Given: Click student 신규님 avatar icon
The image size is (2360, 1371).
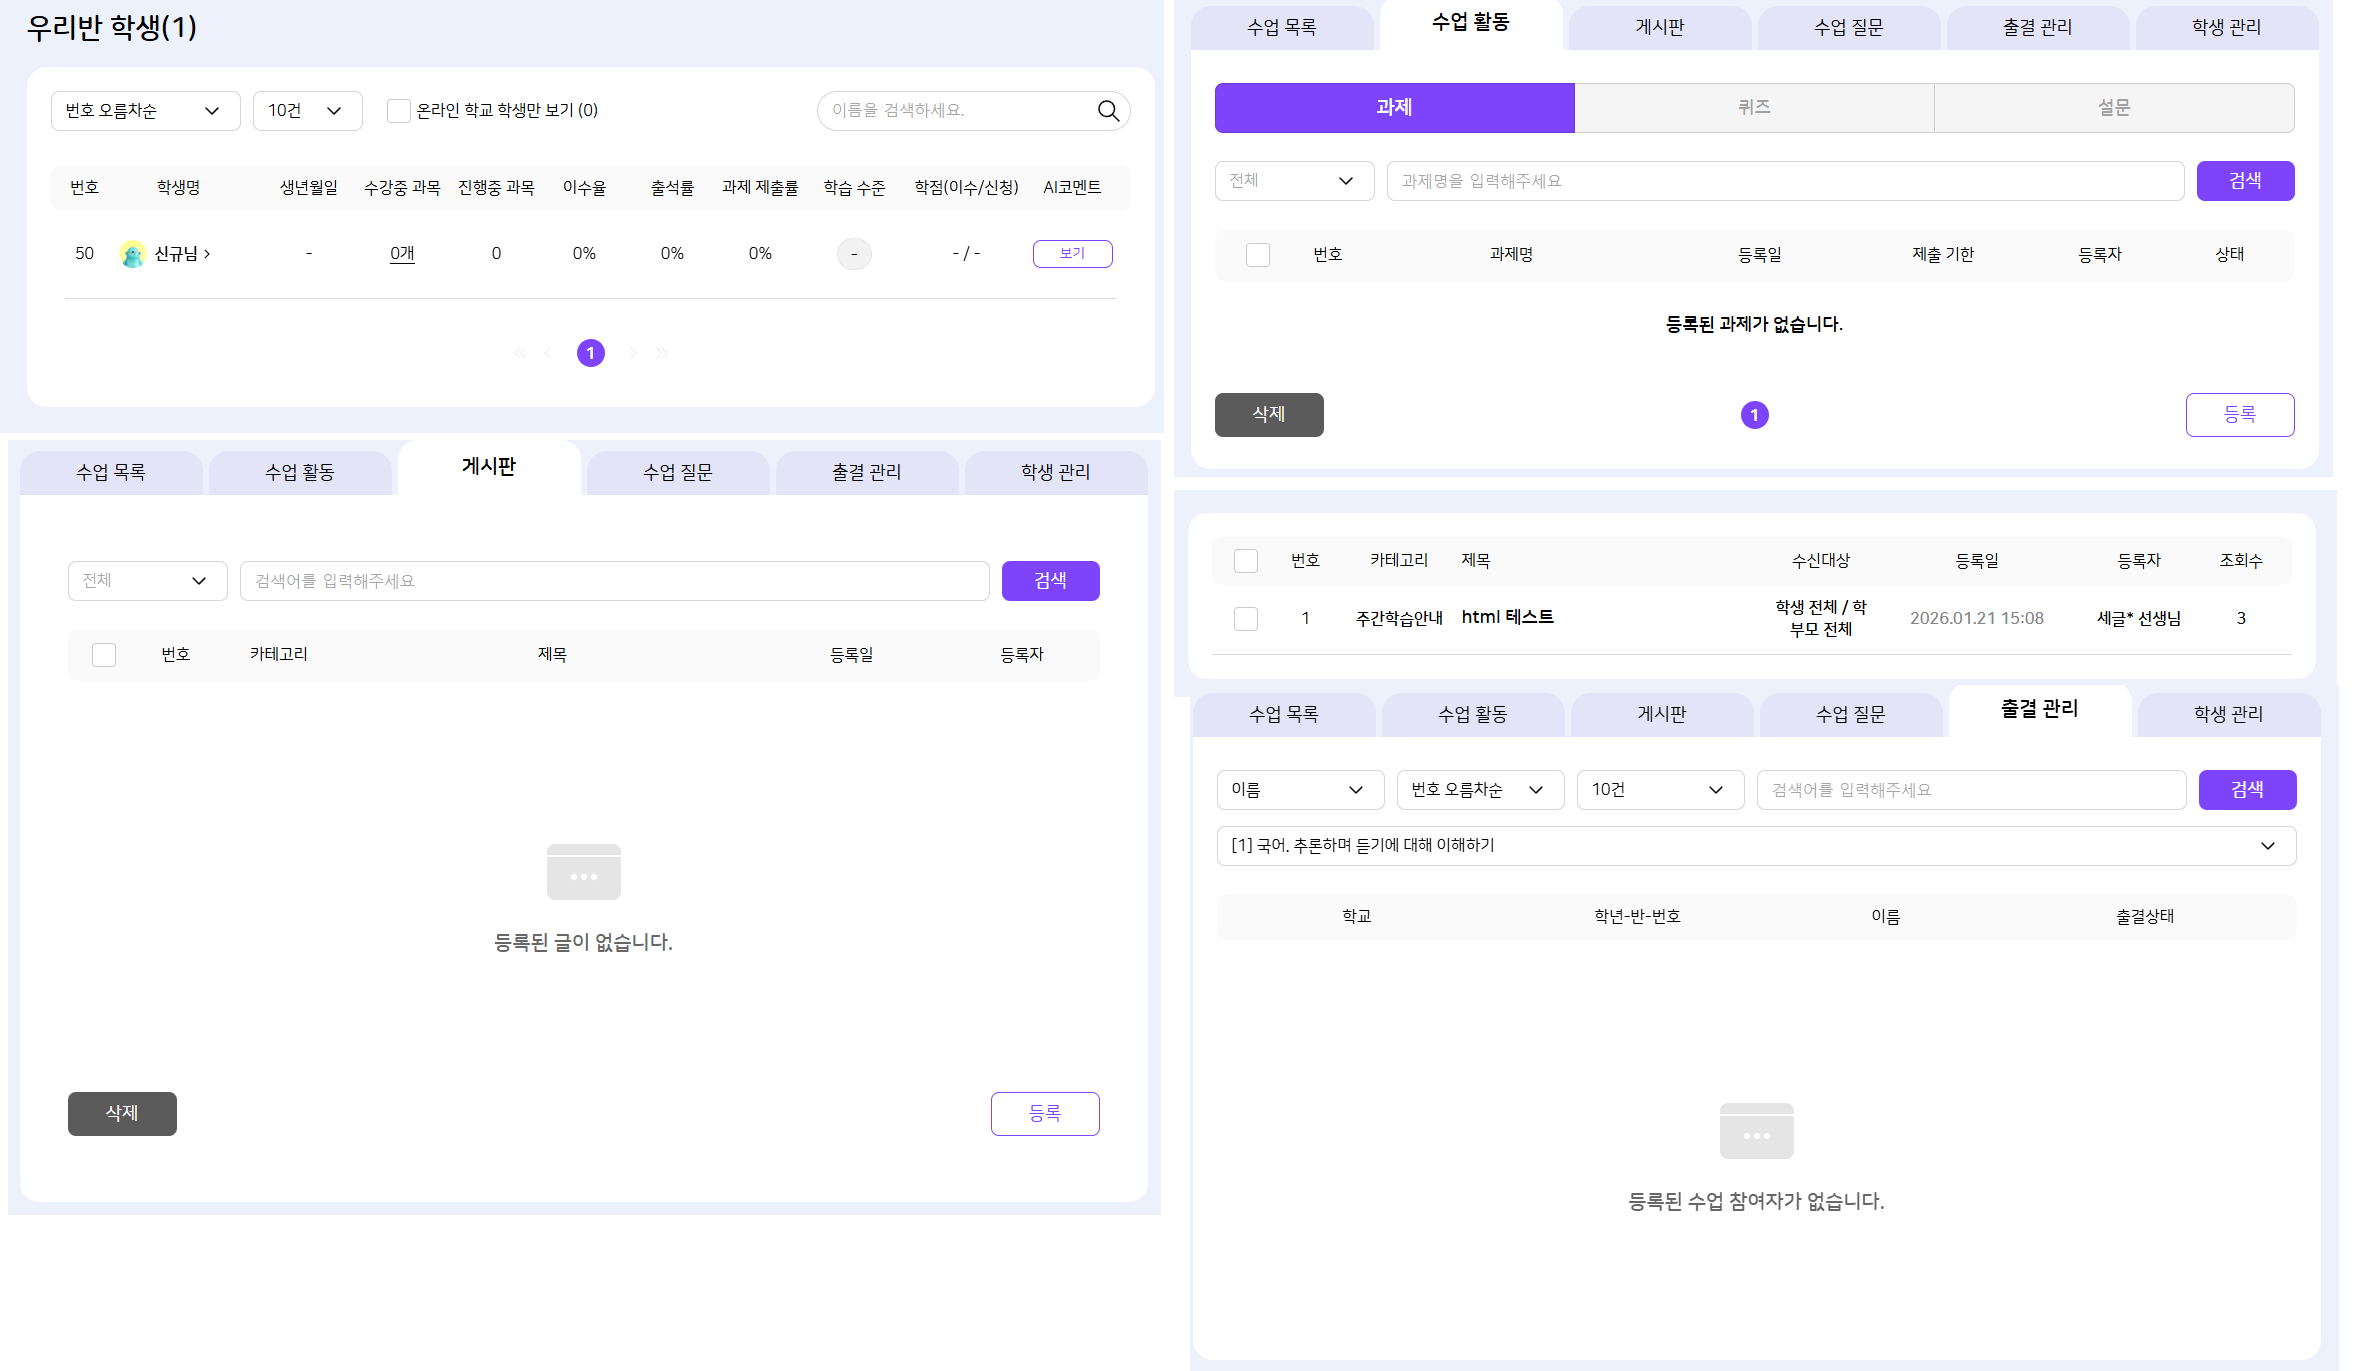Looking at the screenshot, I should pyautogui.click(x=132, y=254).
